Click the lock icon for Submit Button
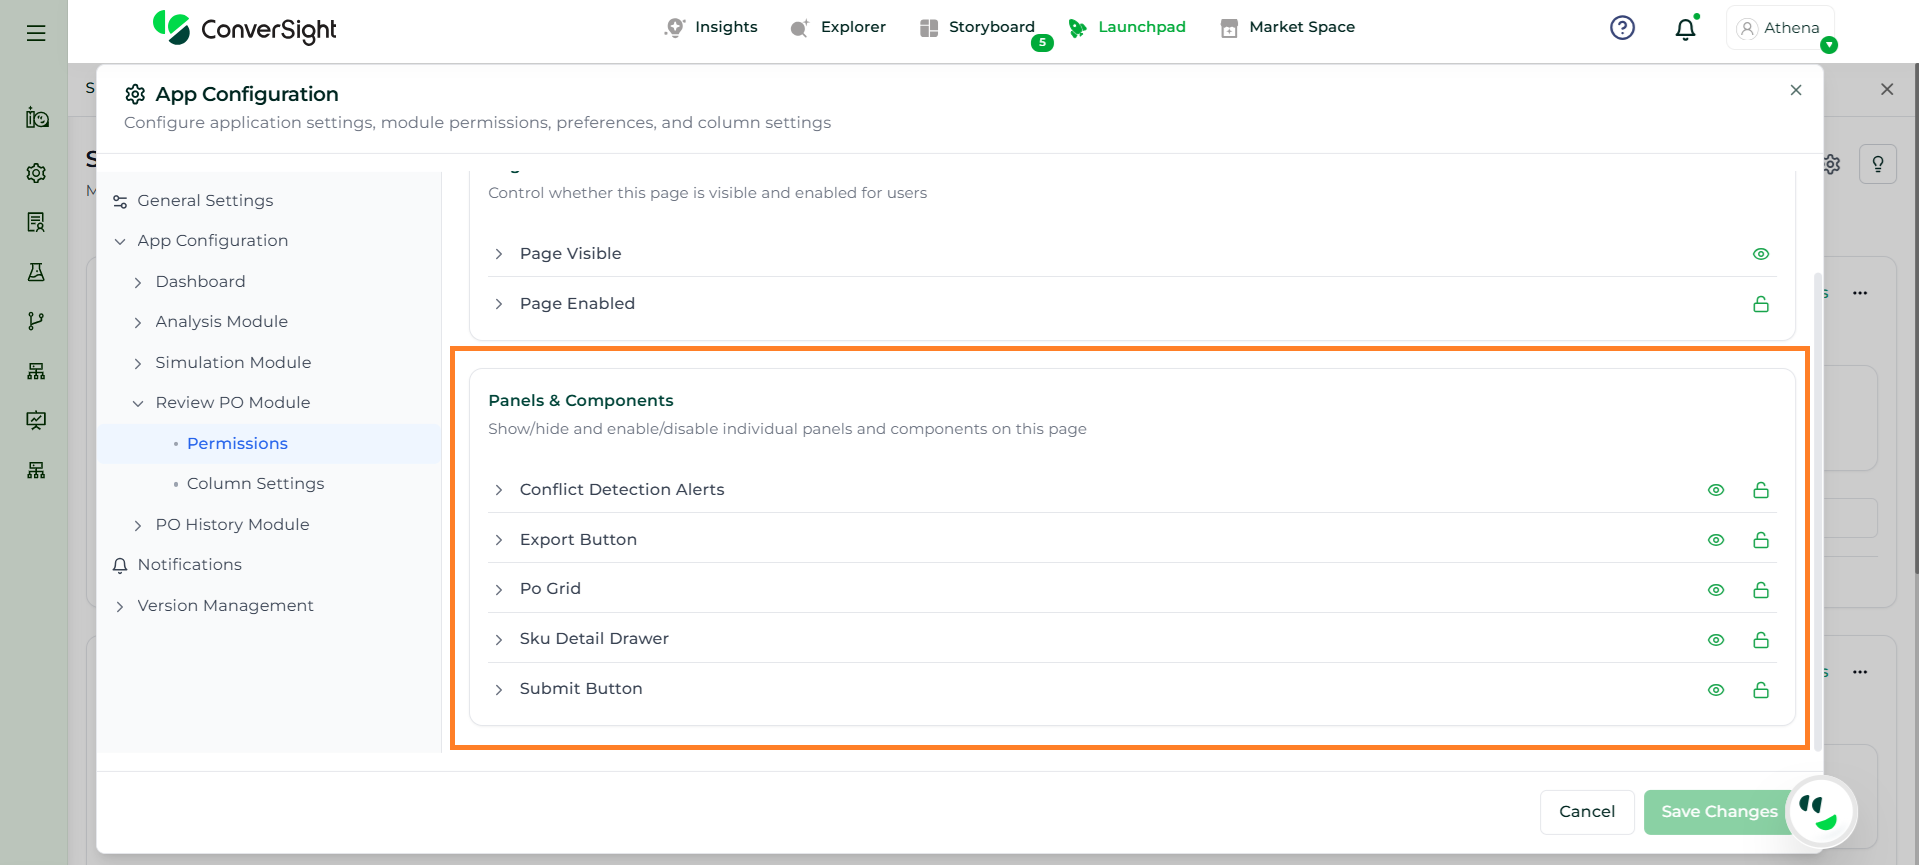 (x=1760, y=690)
